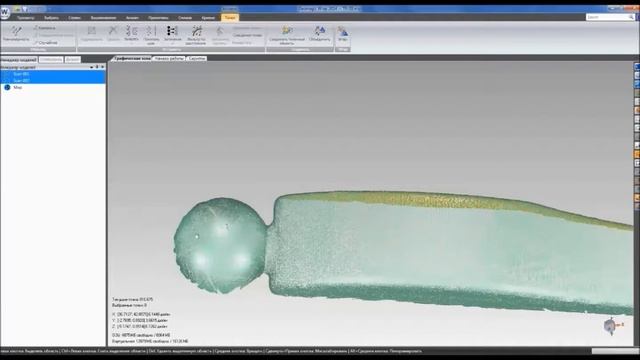This screenshot has width=640, height=360.
Task: Toggle pin on Model Manager panel header
Action: 97,67
